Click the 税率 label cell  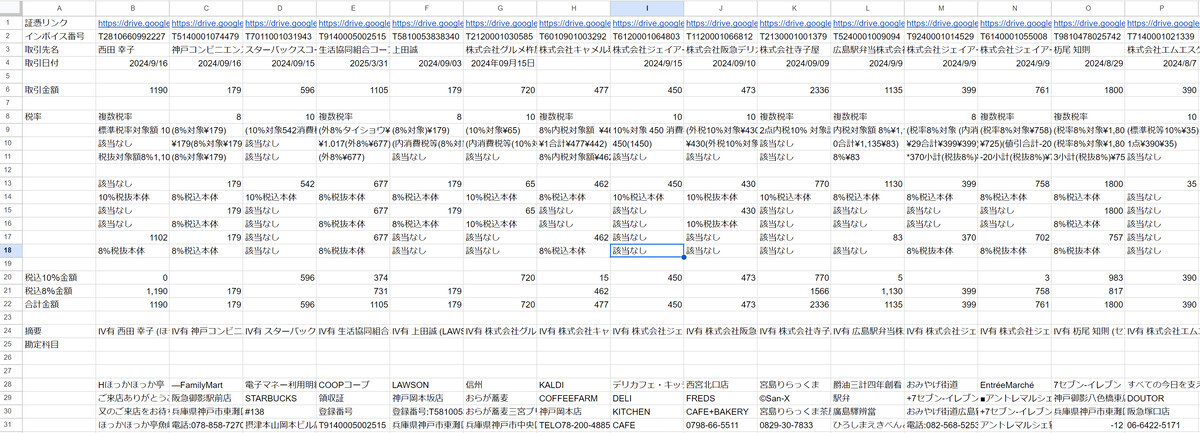click(58, 116)
